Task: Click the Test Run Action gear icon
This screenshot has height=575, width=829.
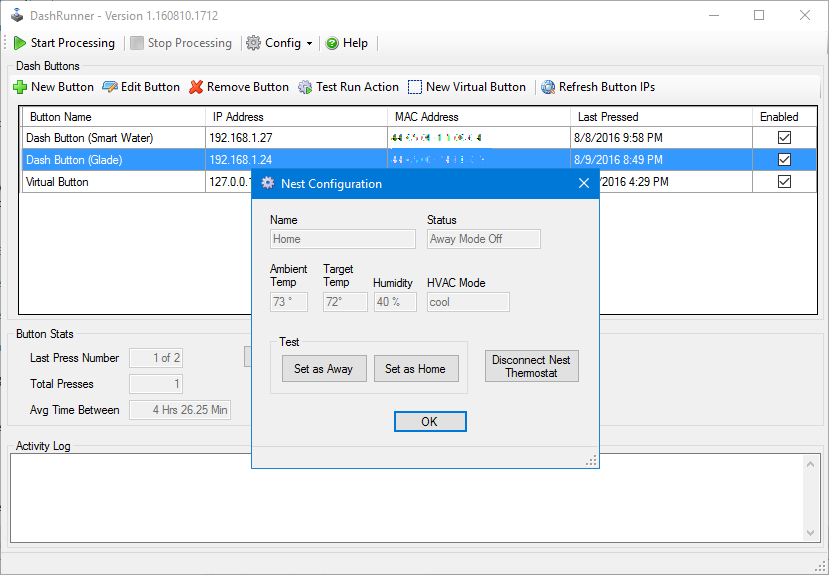Action: 305,87
